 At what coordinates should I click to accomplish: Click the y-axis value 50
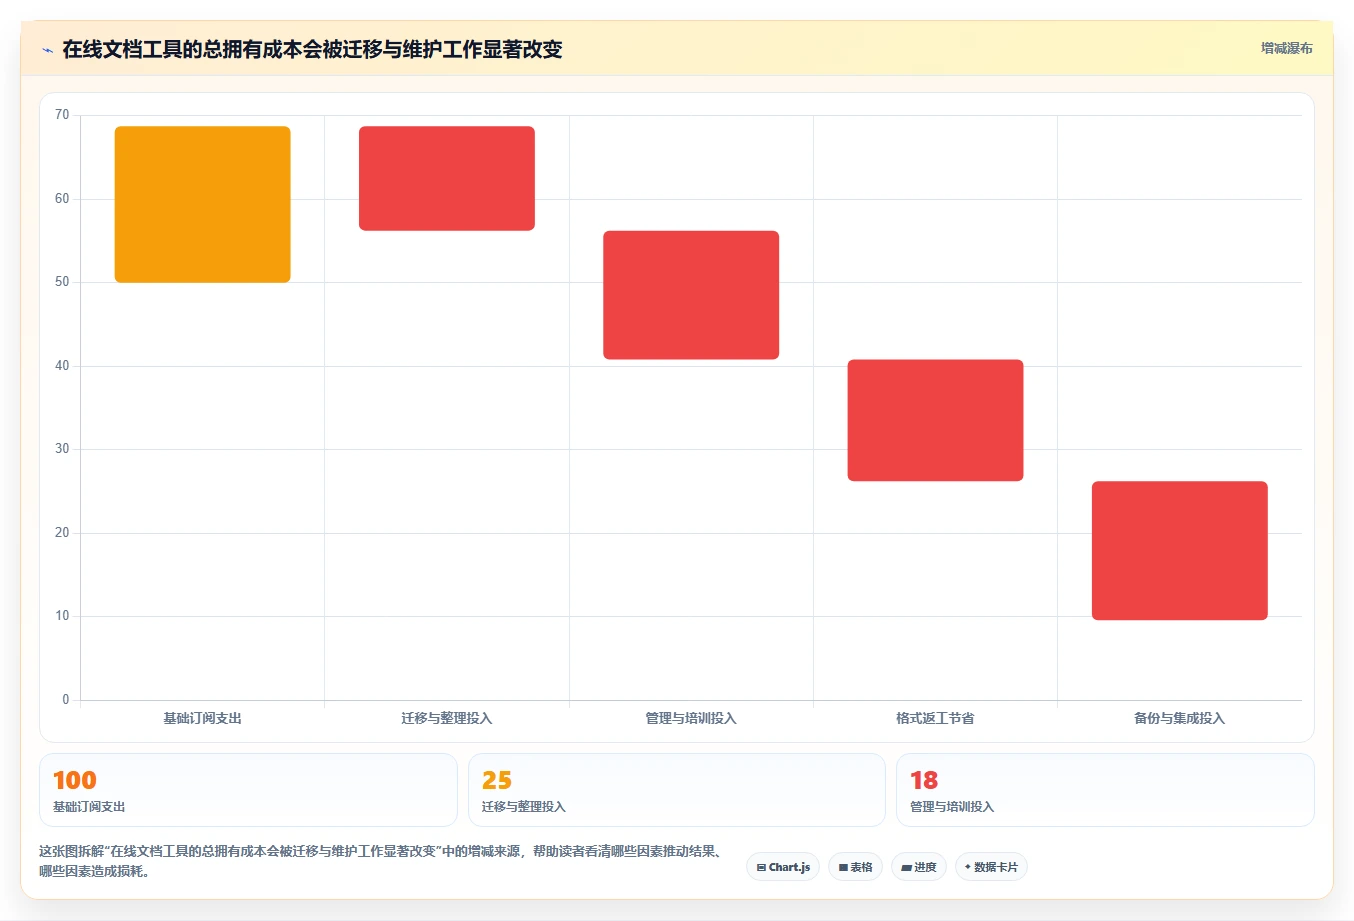pos(62,282)
